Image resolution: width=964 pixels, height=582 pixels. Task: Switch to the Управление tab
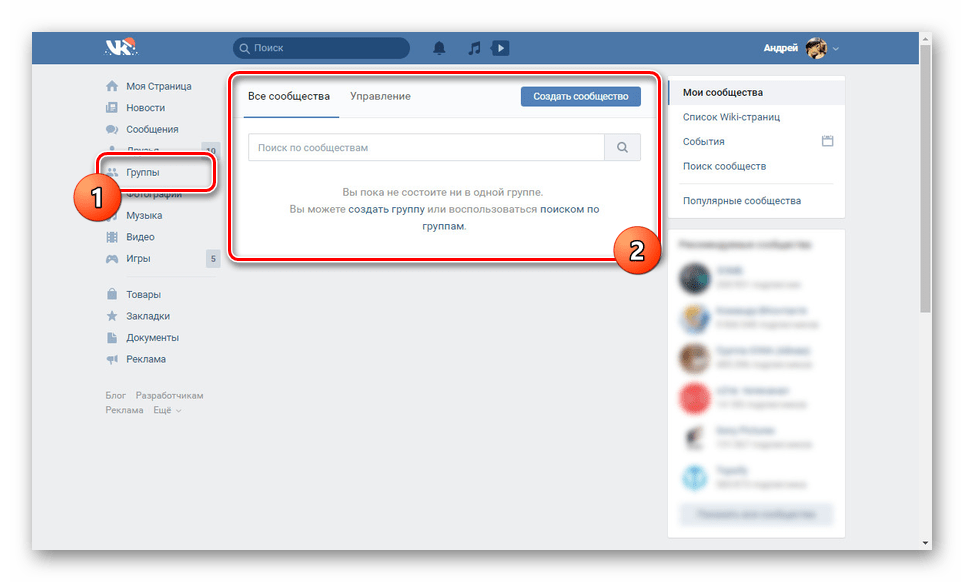click(381, 96)
